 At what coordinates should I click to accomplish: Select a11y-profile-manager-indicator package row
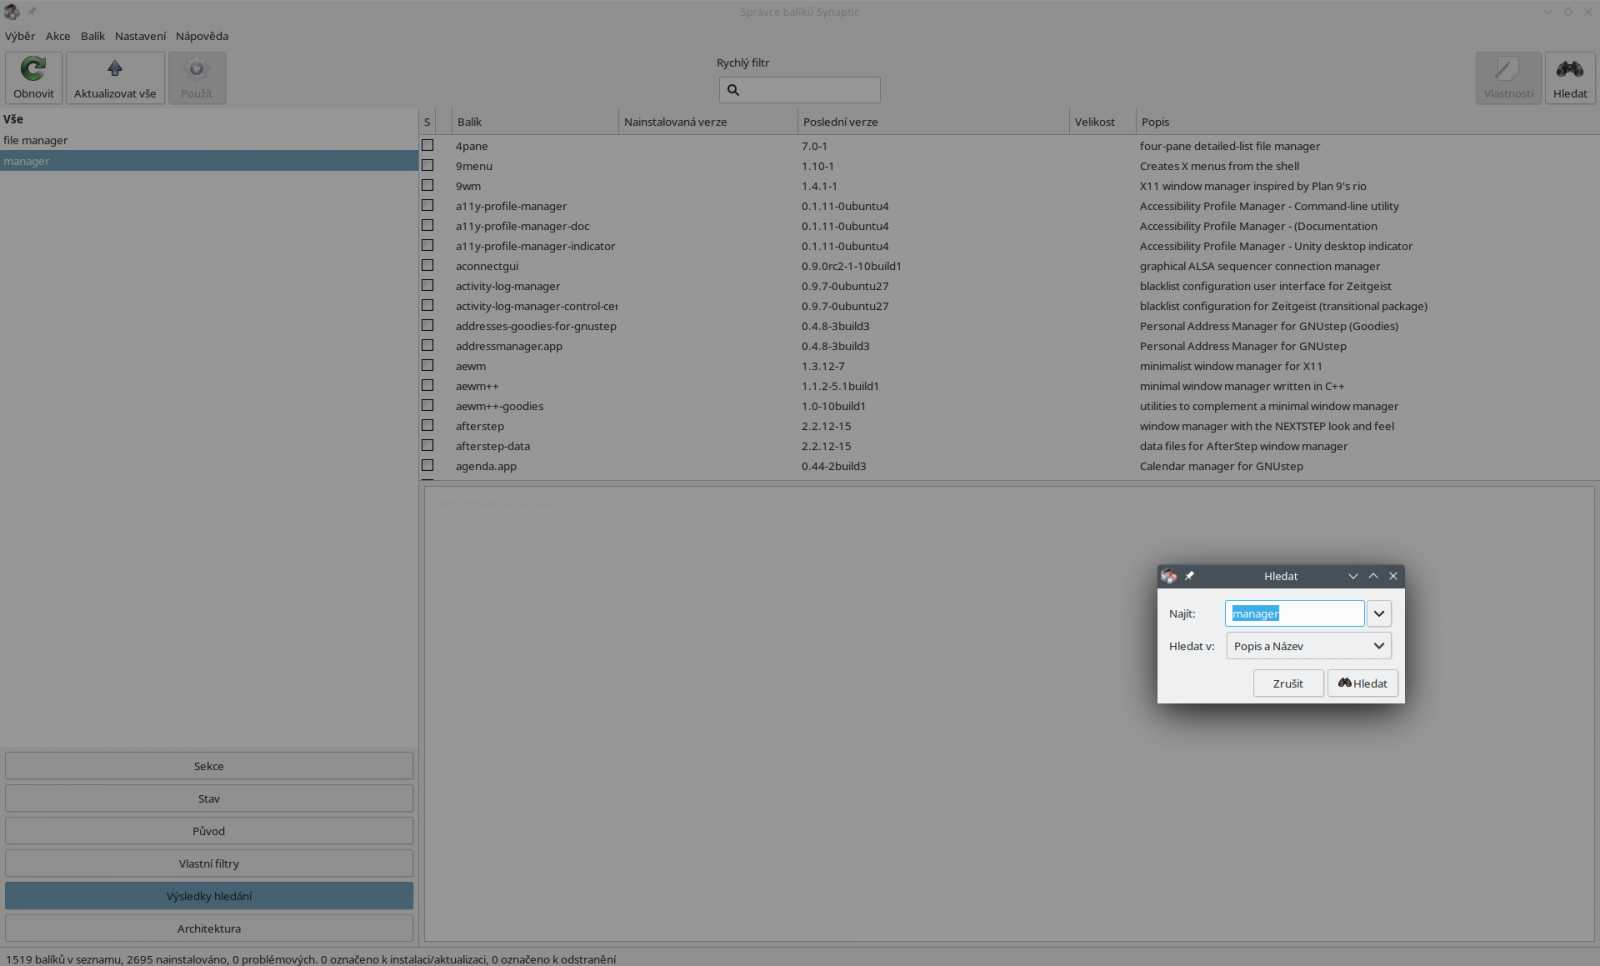[x=1008, y=246]
